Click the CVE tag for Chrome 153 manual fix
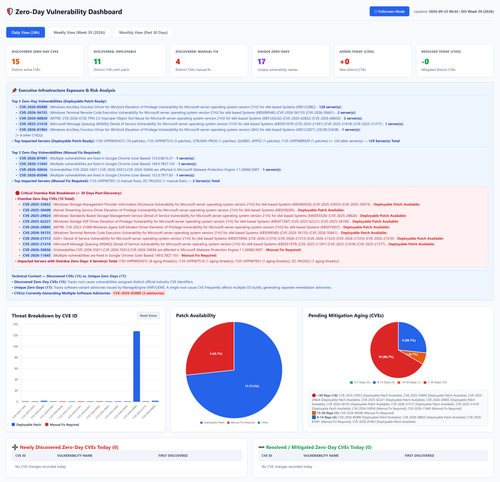This screenshot has width=500, height=482. (x=33, y=158)
